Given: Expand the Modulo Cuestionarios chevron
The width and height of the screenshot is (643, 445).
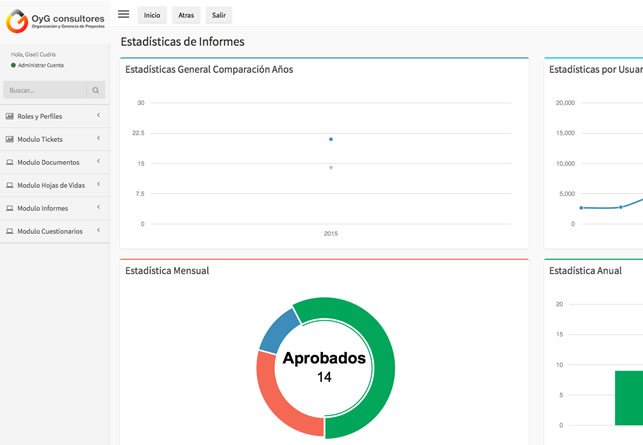Looking at the screenshot, I should (99, 231).
